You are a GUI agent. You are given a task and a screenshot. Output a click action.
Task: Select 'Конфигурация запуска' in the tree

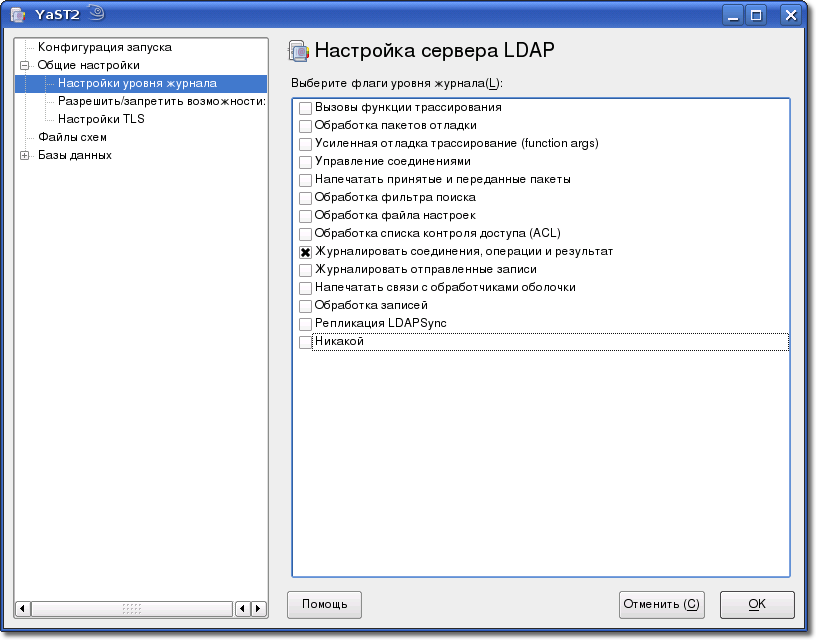pos(105,47)
